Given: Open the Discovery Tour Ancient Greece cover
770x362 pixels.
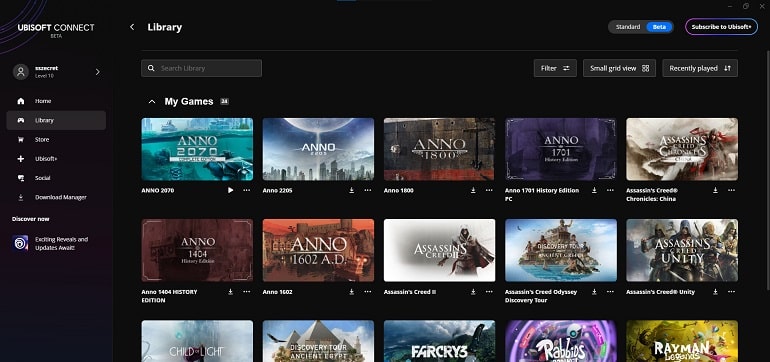Looking at the screenshot, I should click(561, 251).
